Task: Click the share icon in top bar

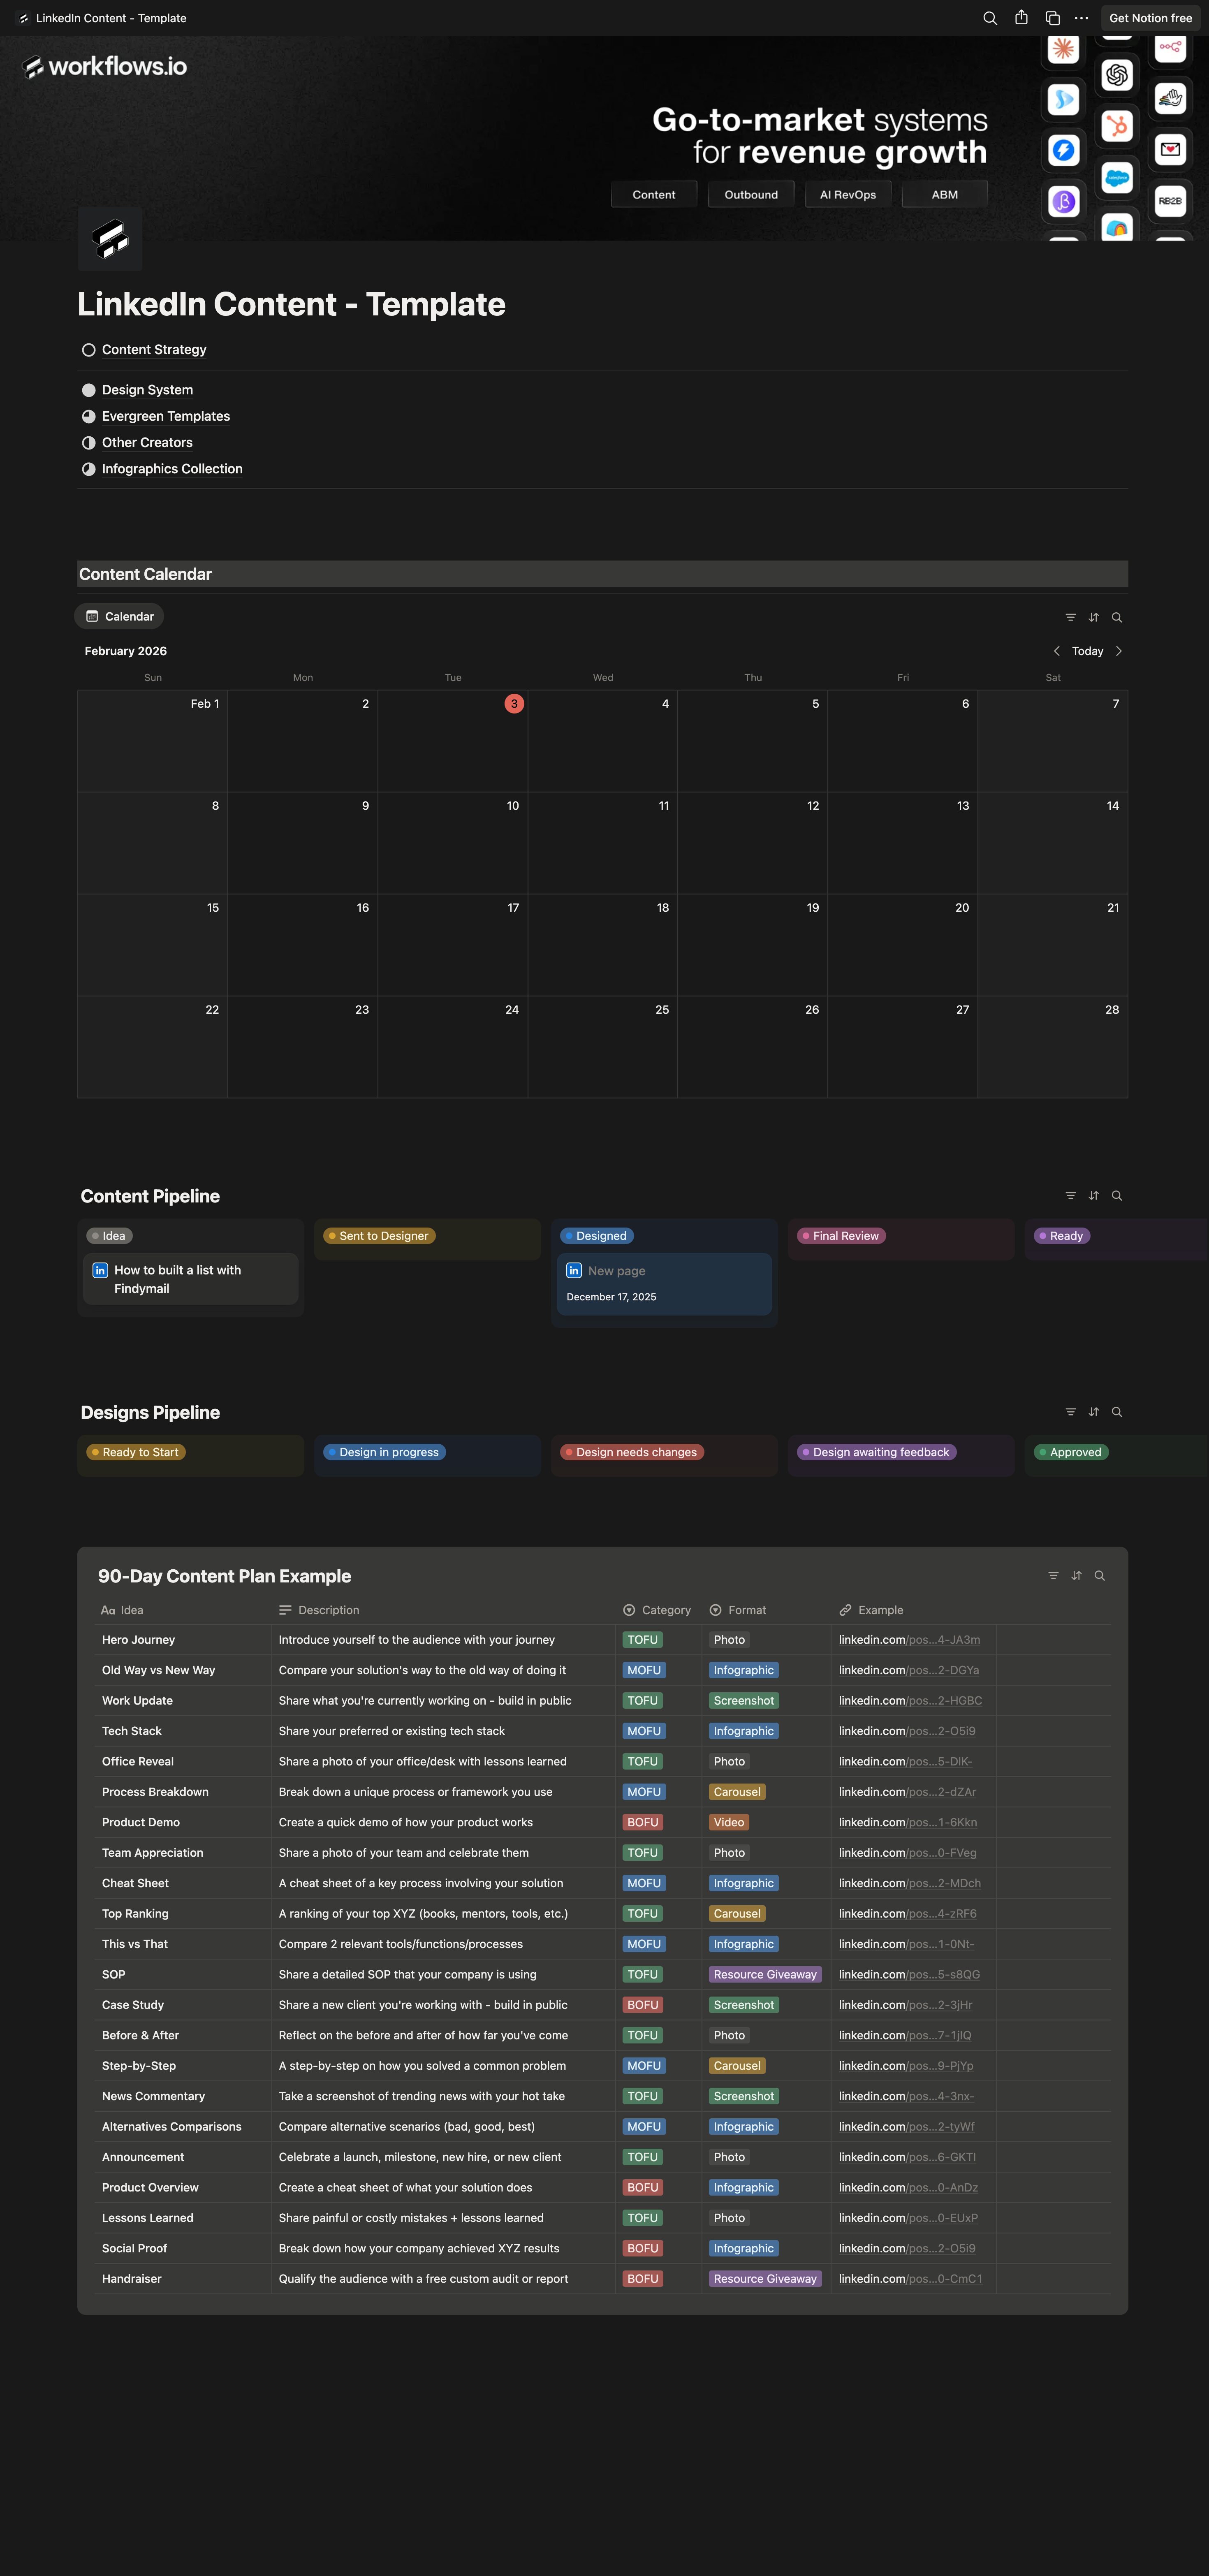Action: [x=1021, y=18]
